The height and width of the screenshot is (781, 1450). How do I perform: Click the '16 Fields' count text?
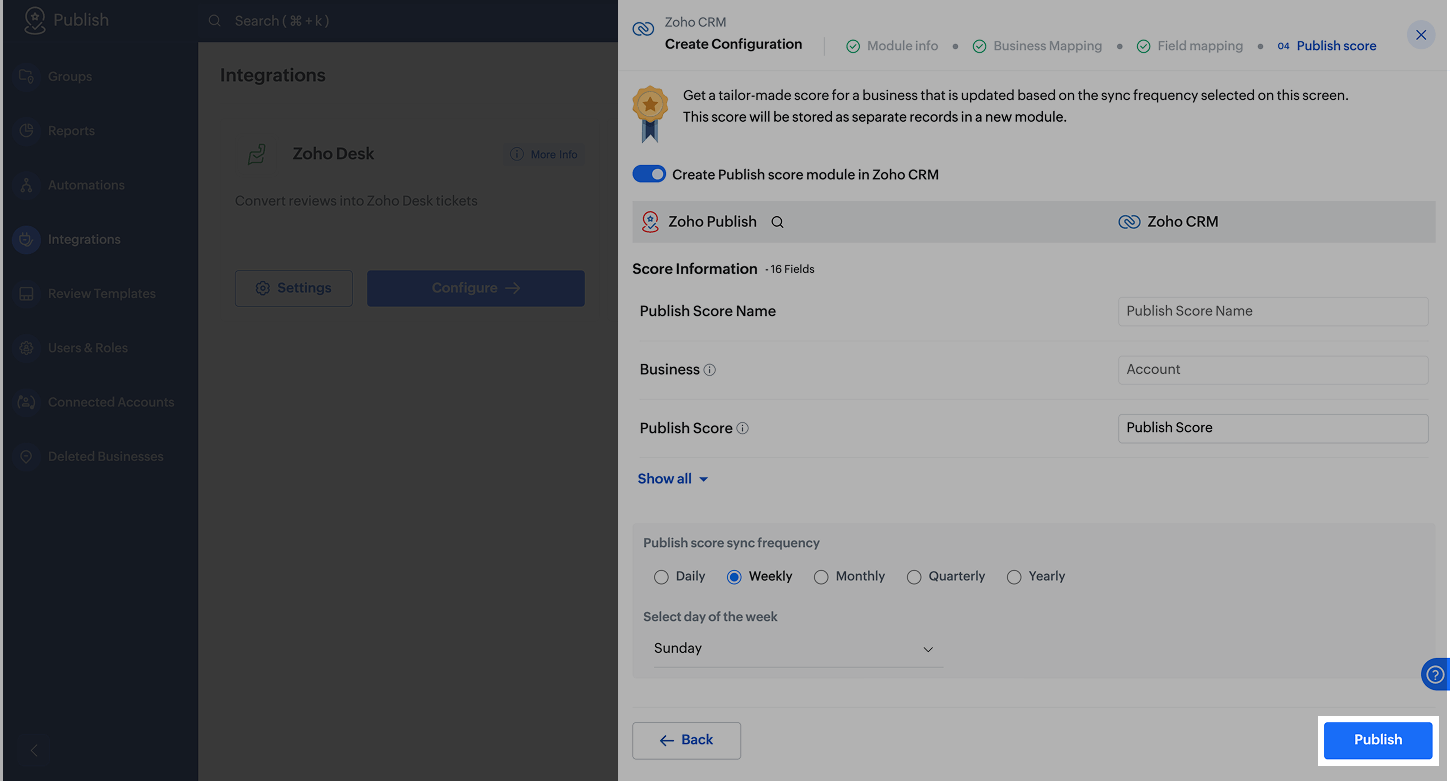pos(793,270)
